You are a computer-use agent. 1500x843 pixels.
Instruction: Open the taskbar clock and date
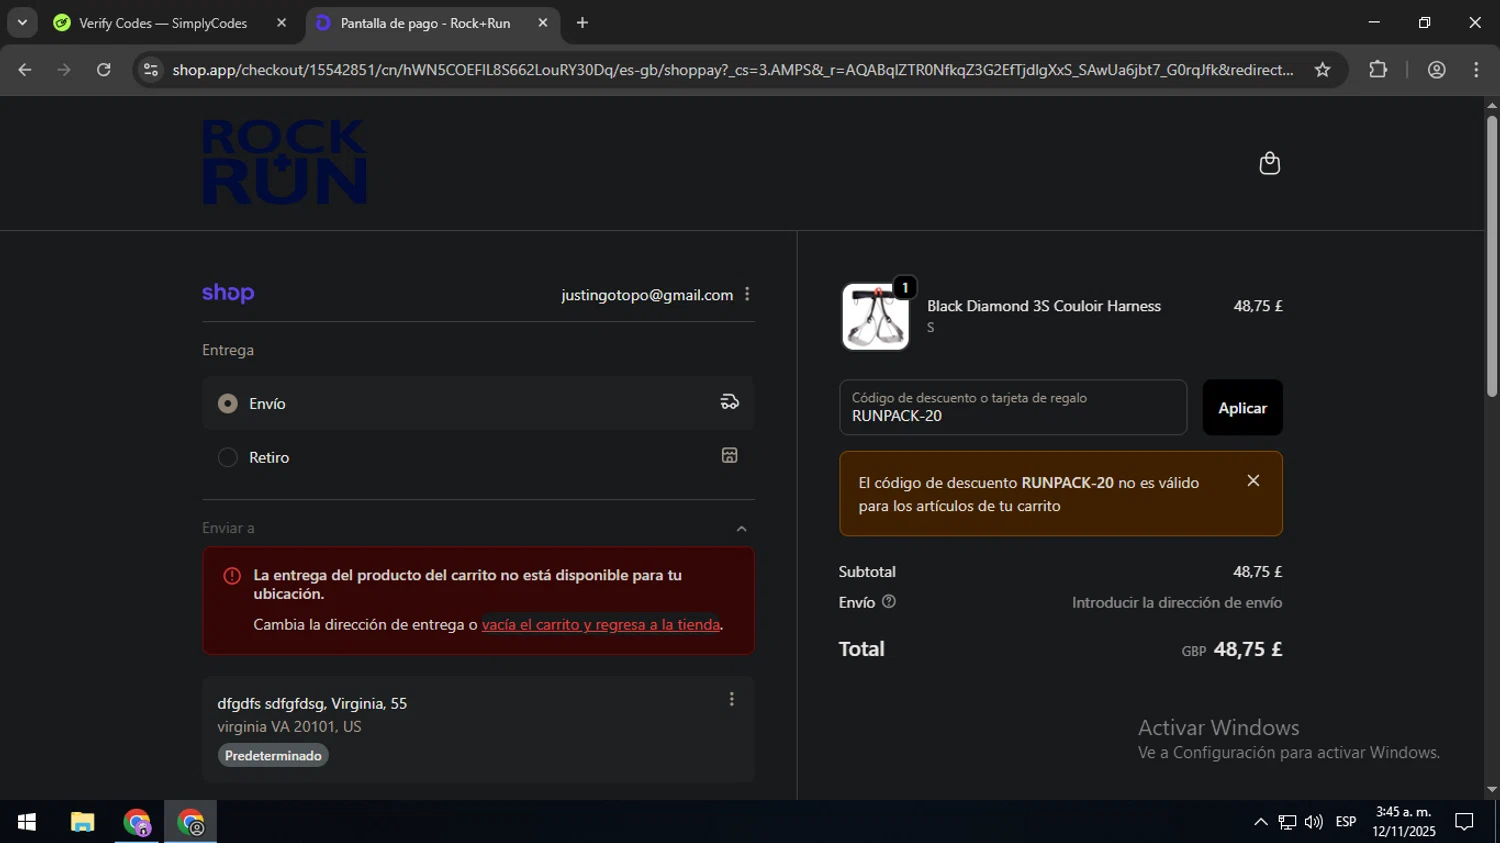[1404, 822]
